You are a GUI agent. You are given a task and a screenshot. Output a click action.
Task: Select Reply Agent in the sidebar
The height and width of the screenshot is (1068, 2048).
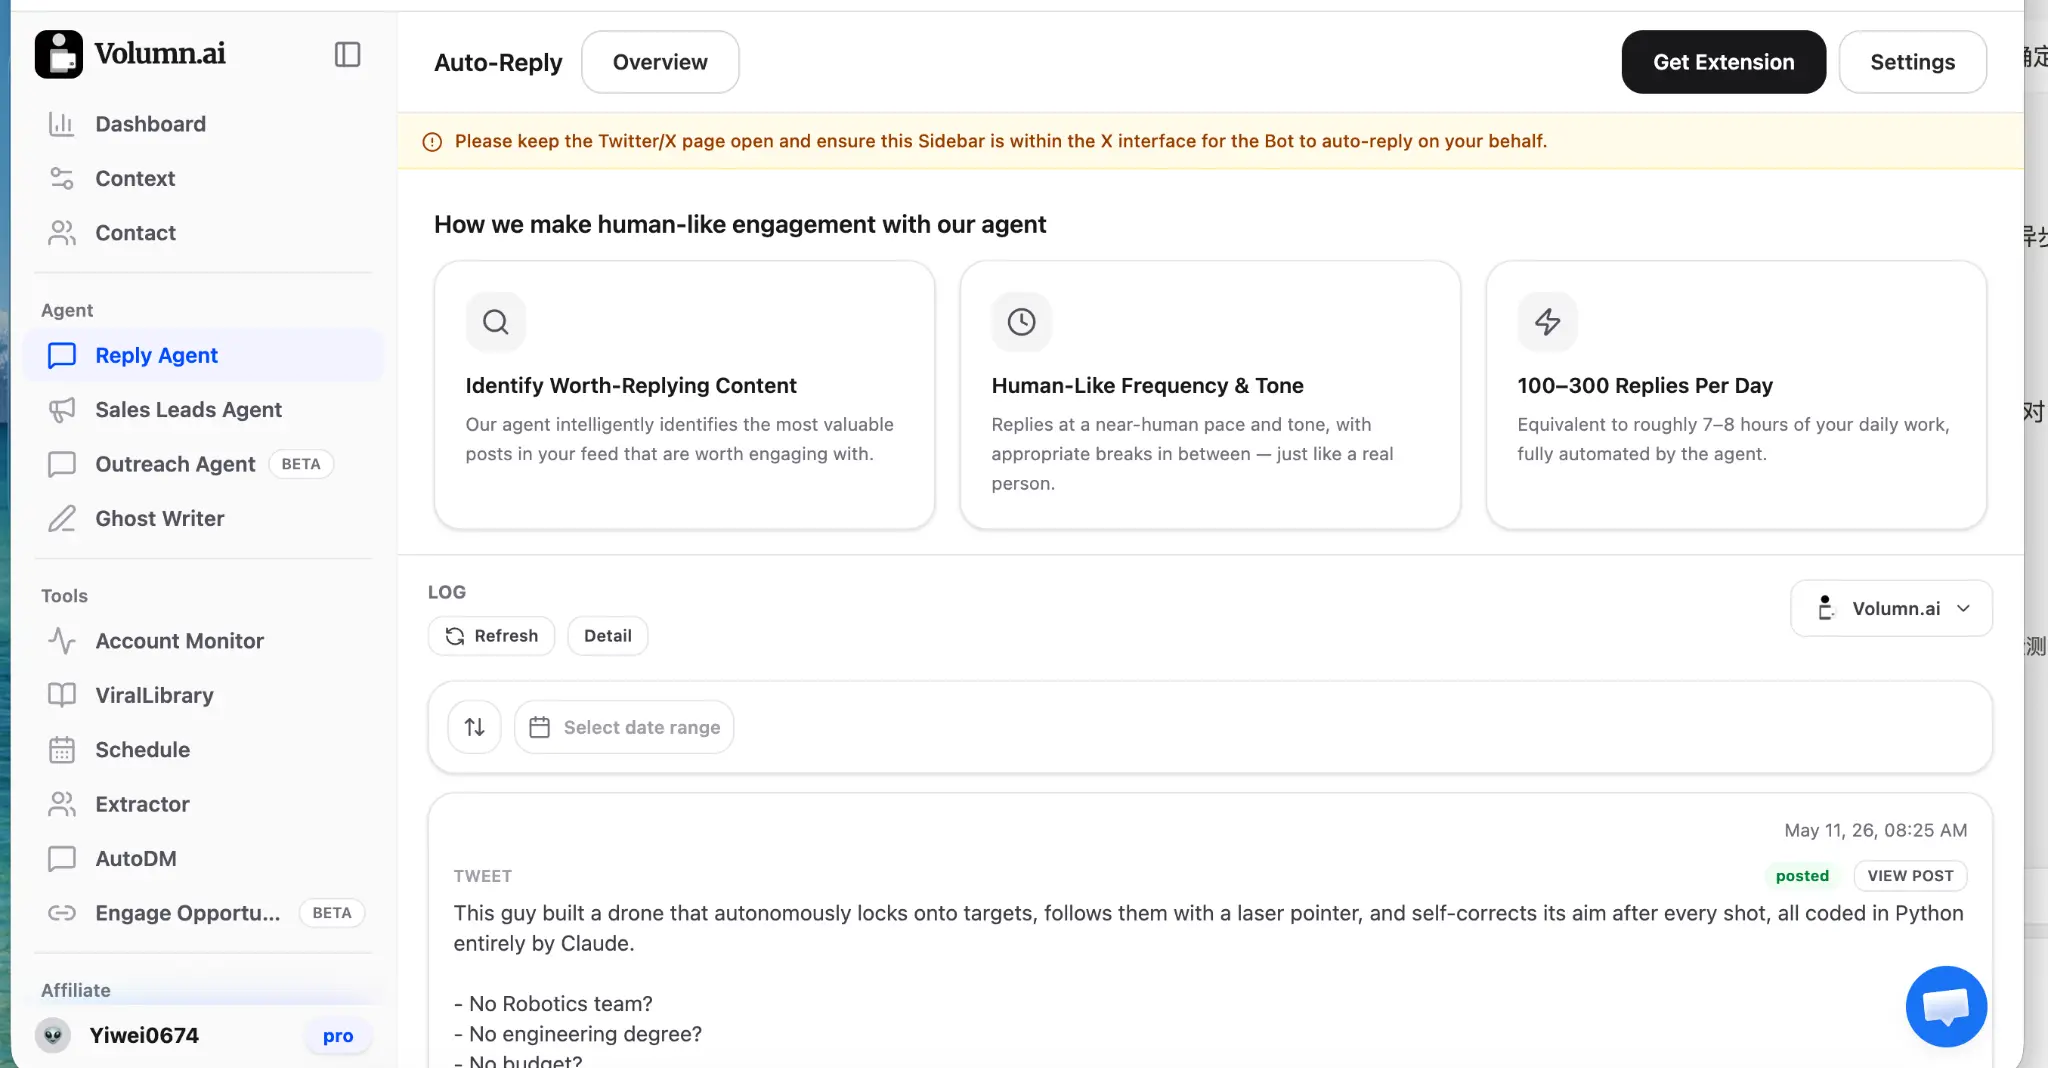(x=203, y=355)
